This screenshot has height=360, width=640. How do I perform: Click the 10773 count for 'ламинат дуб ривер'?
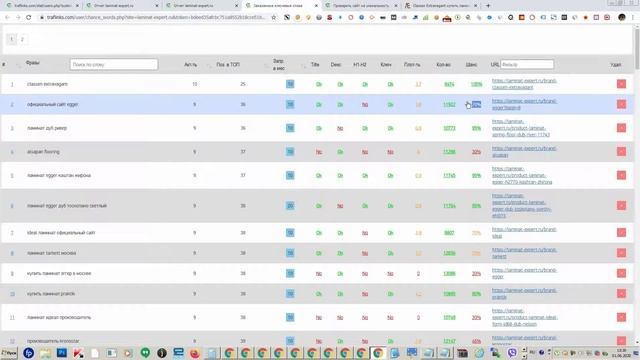click(449, 129)
